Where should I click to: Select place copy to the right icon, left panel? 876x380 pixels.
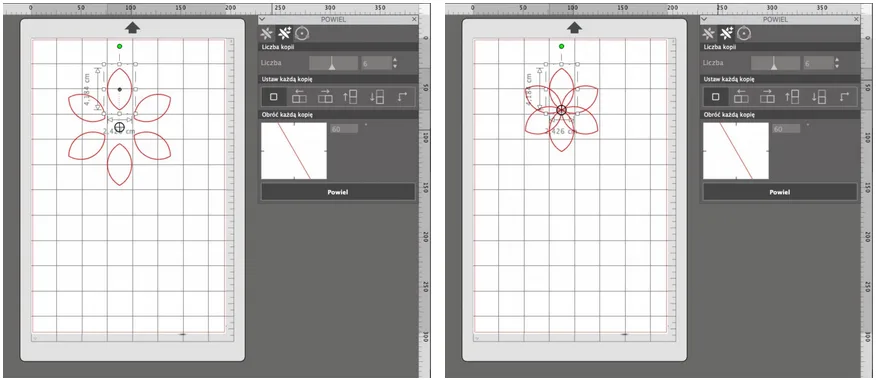pos(325,97)
